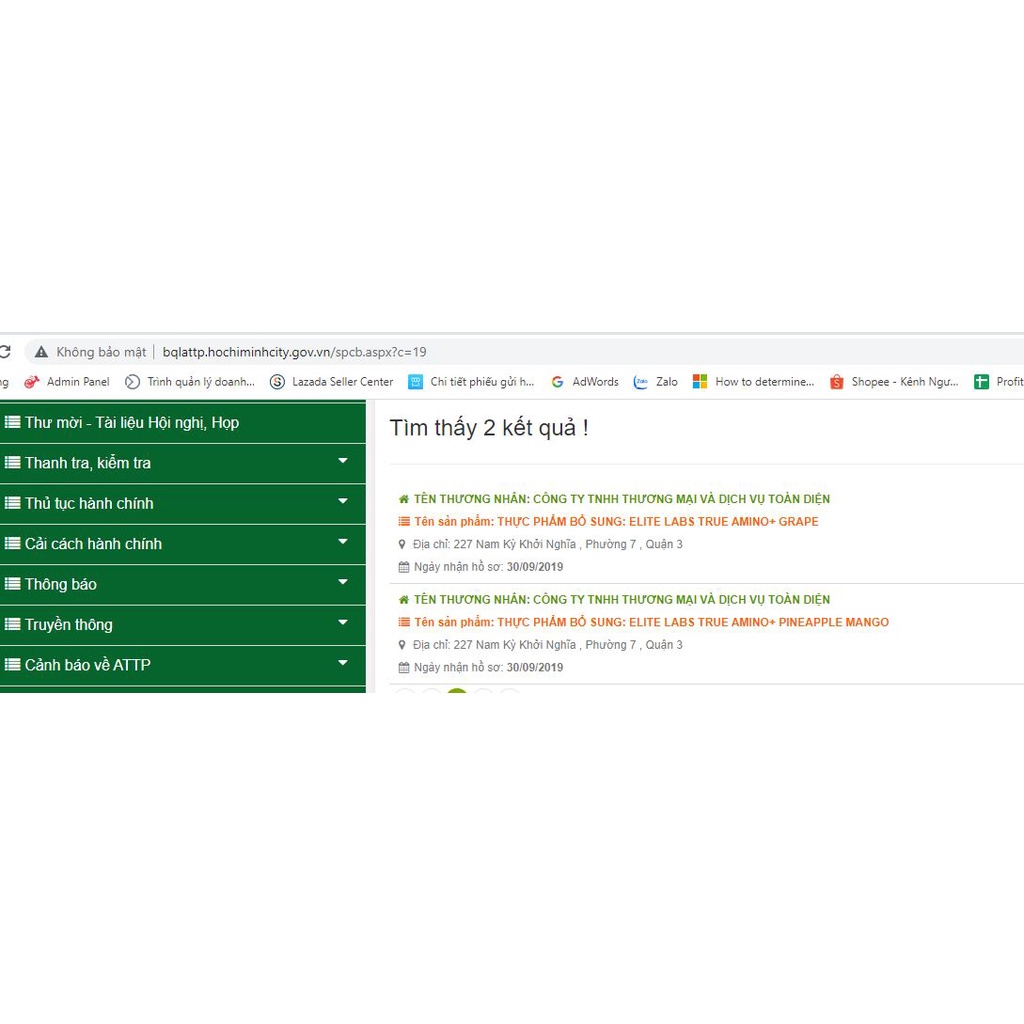Open the 'Truyền thông' sidebar menu item
Screen dimensions: 1024x1024
[x=68, y=625]
